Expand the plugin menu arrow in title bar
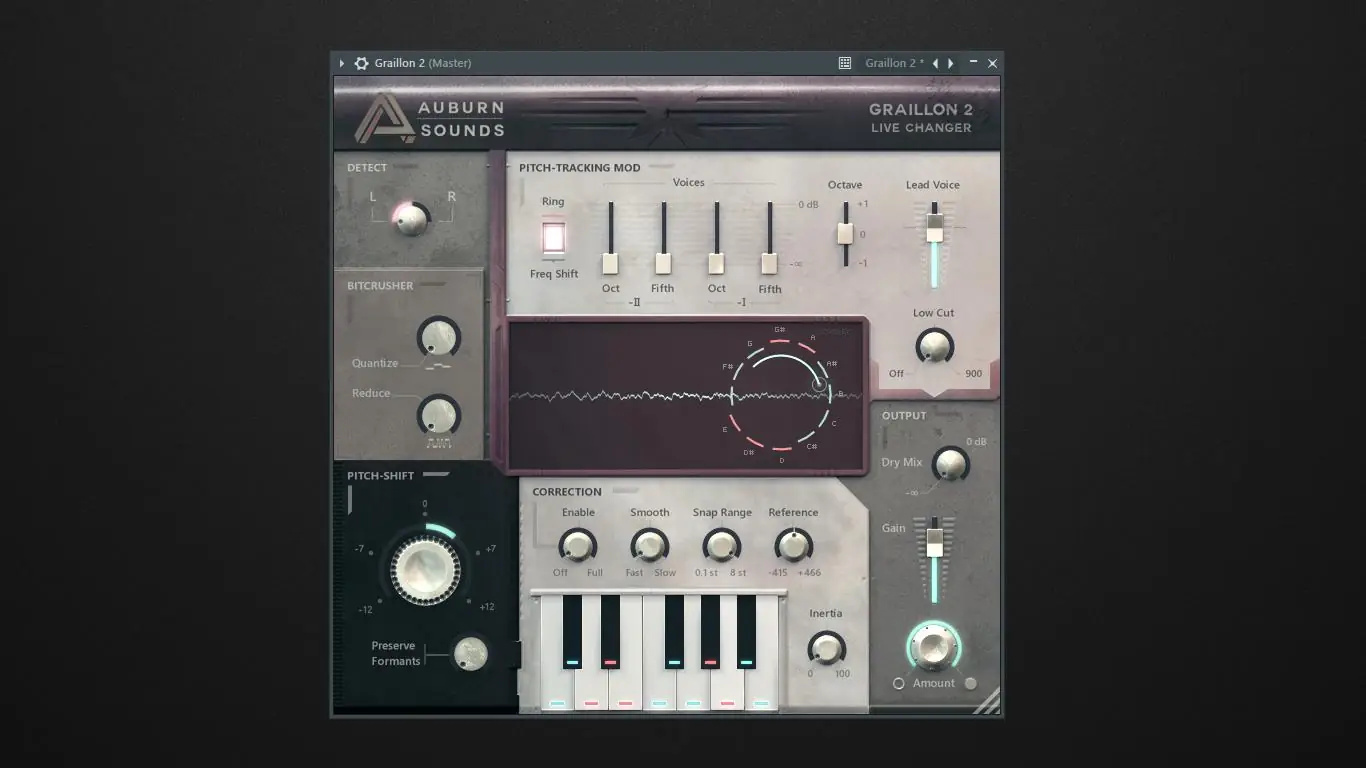 click(x=342, y=63)
